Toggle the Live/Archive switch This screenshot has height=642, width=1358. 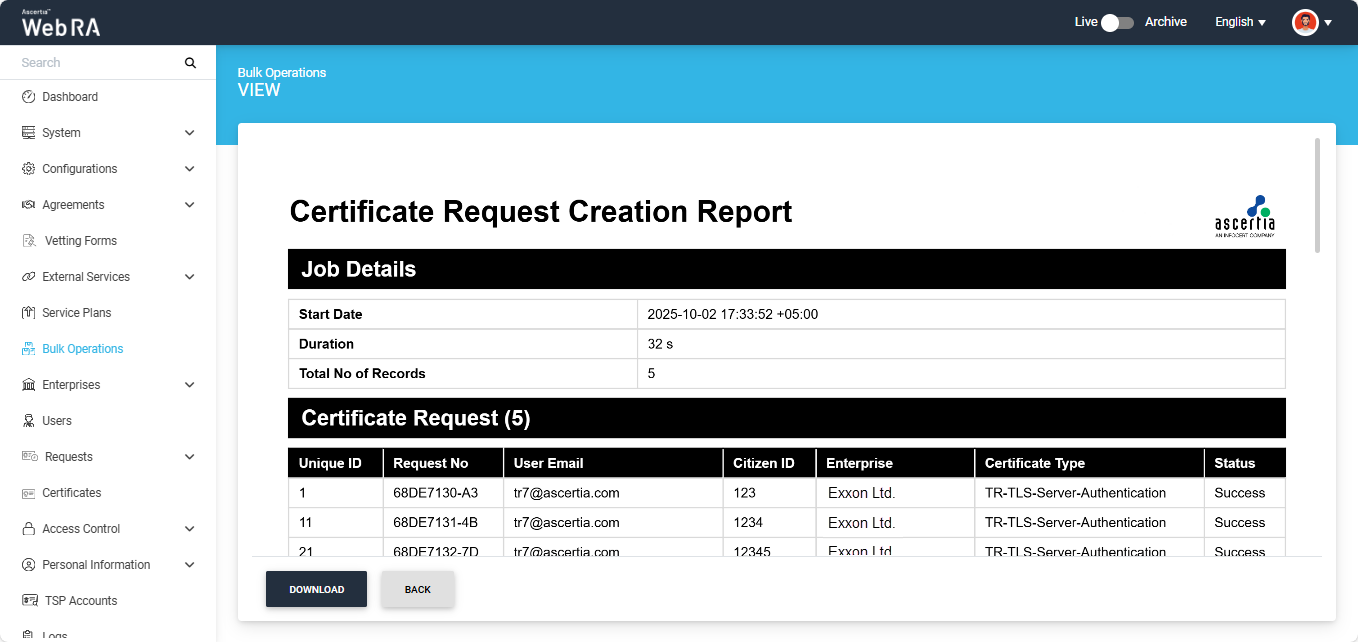[x=1117, y=22]
